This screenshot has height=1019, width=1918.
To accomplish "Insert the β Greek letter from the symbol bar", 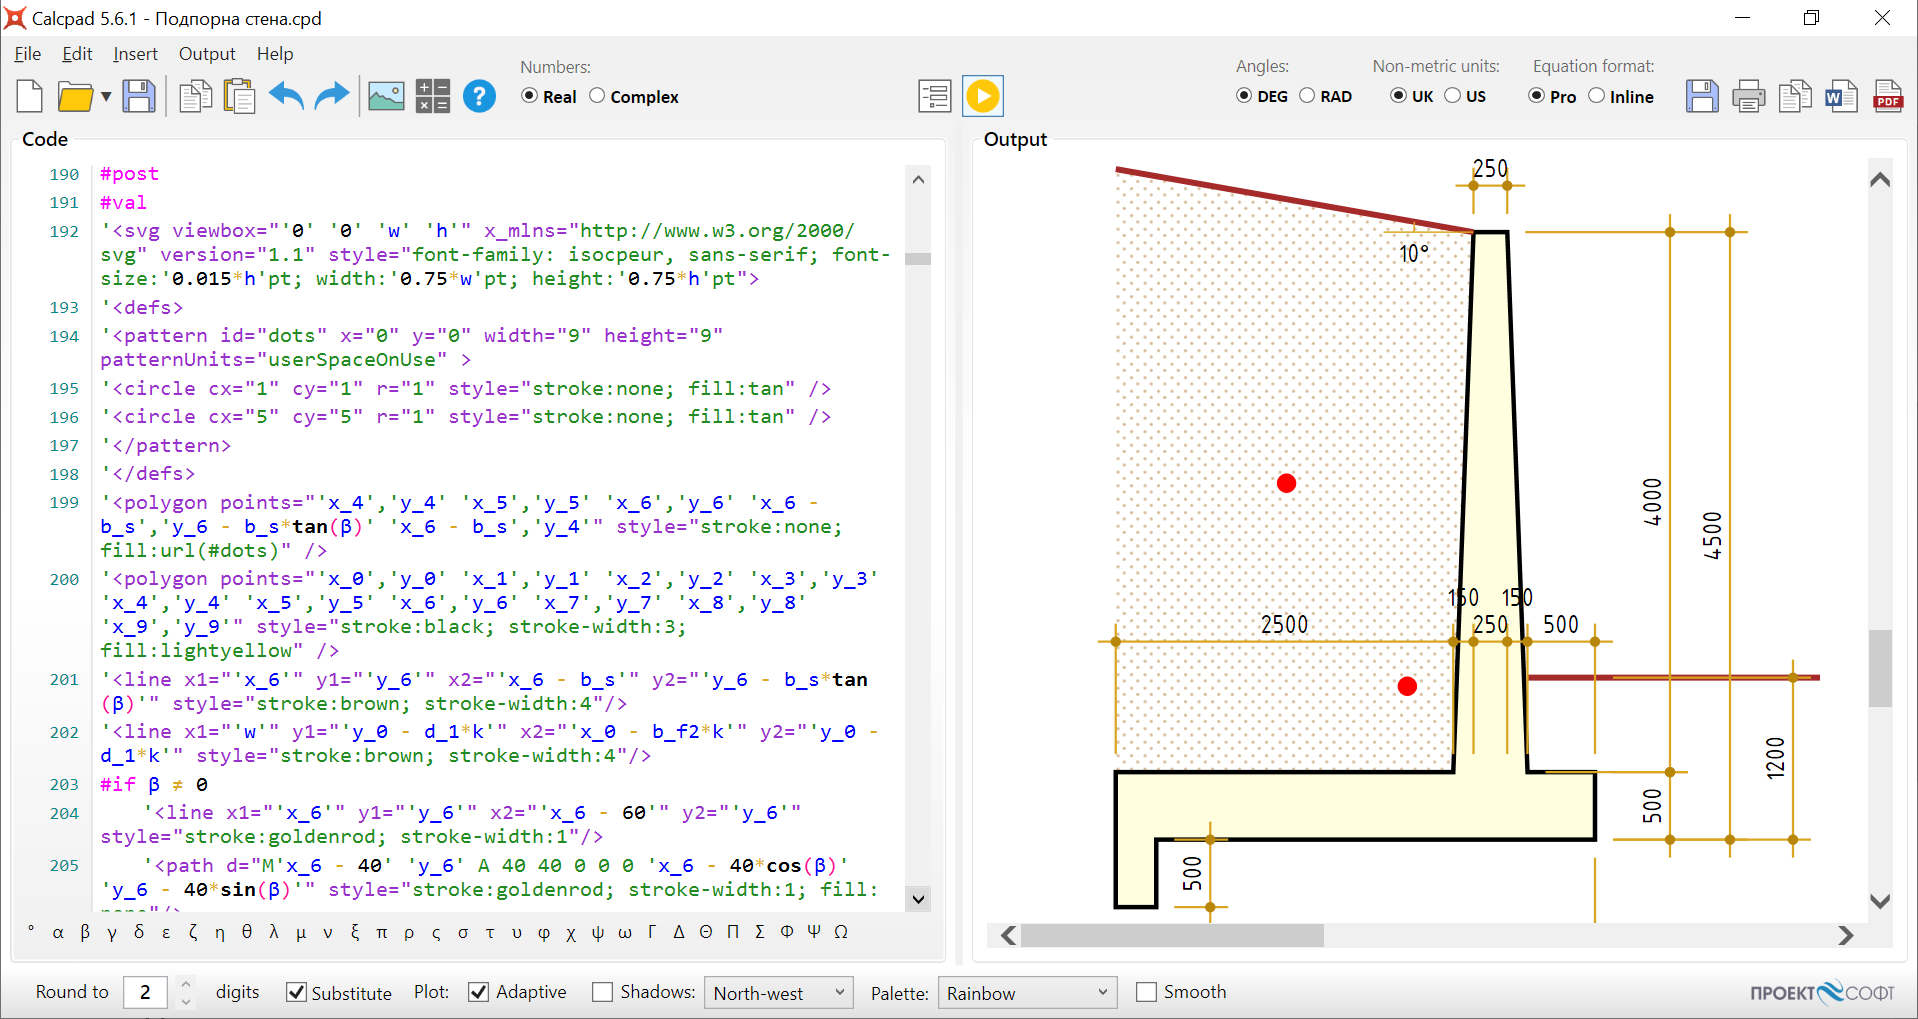I will 84,931.
